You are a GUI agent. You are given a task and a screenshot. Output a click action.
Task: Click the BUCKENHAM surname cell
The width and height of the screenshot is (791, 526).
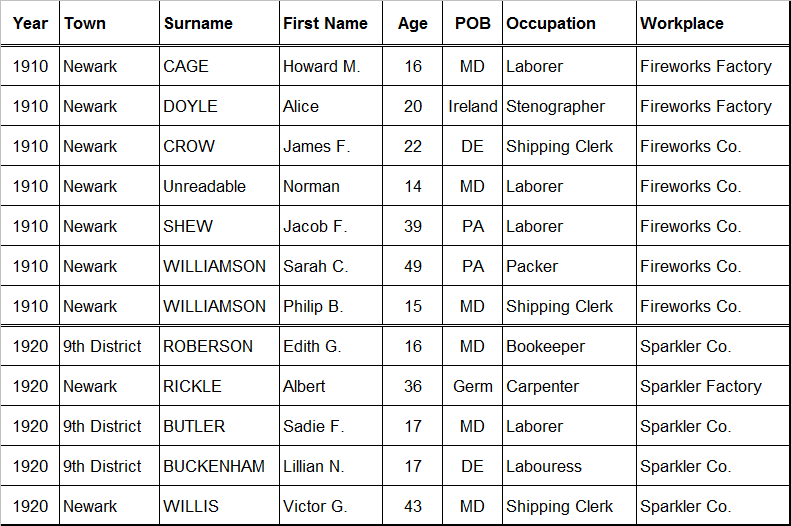pos(214,466)
